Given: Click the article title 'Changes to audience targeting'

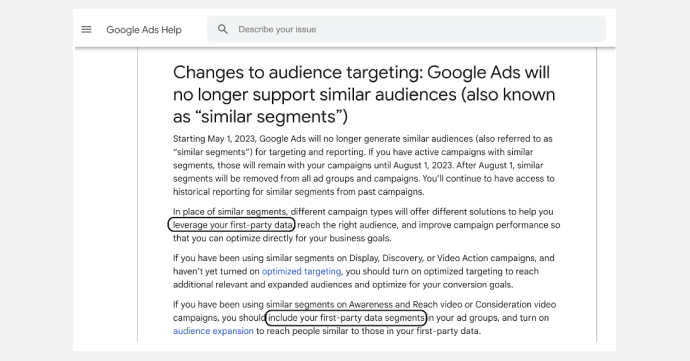Looking at the screenshot, I should click(x=364, y=94).
